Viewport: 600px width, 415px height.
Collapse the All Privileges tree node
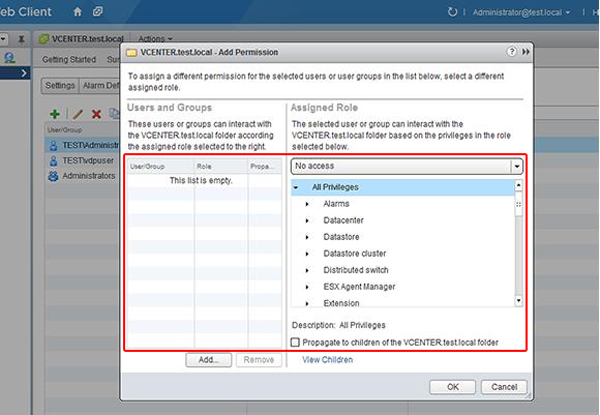pyautogui.click(x=296, y=187)
